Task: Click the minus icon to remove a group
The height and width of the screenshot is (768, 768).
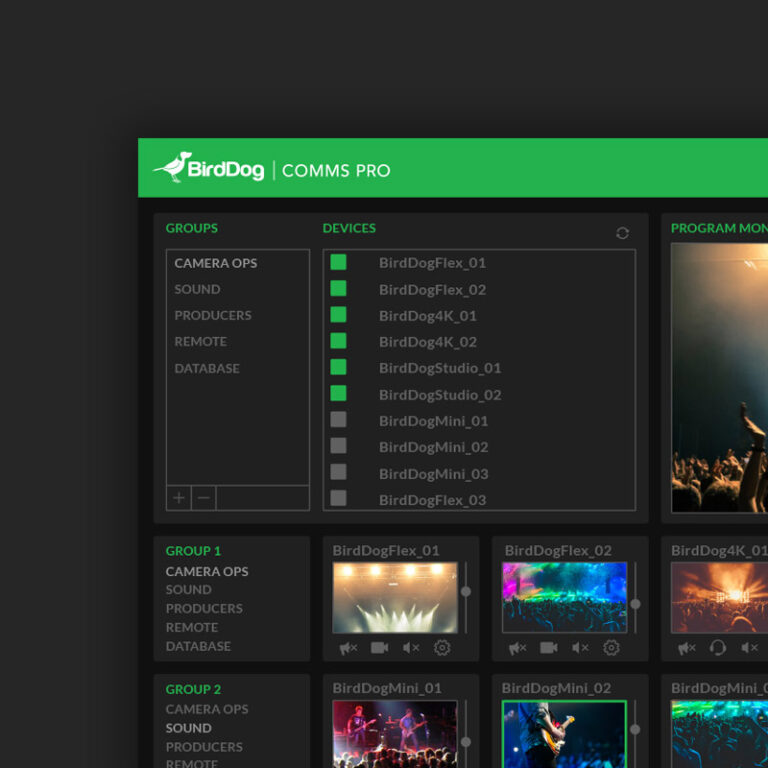Action: [204, 498]
